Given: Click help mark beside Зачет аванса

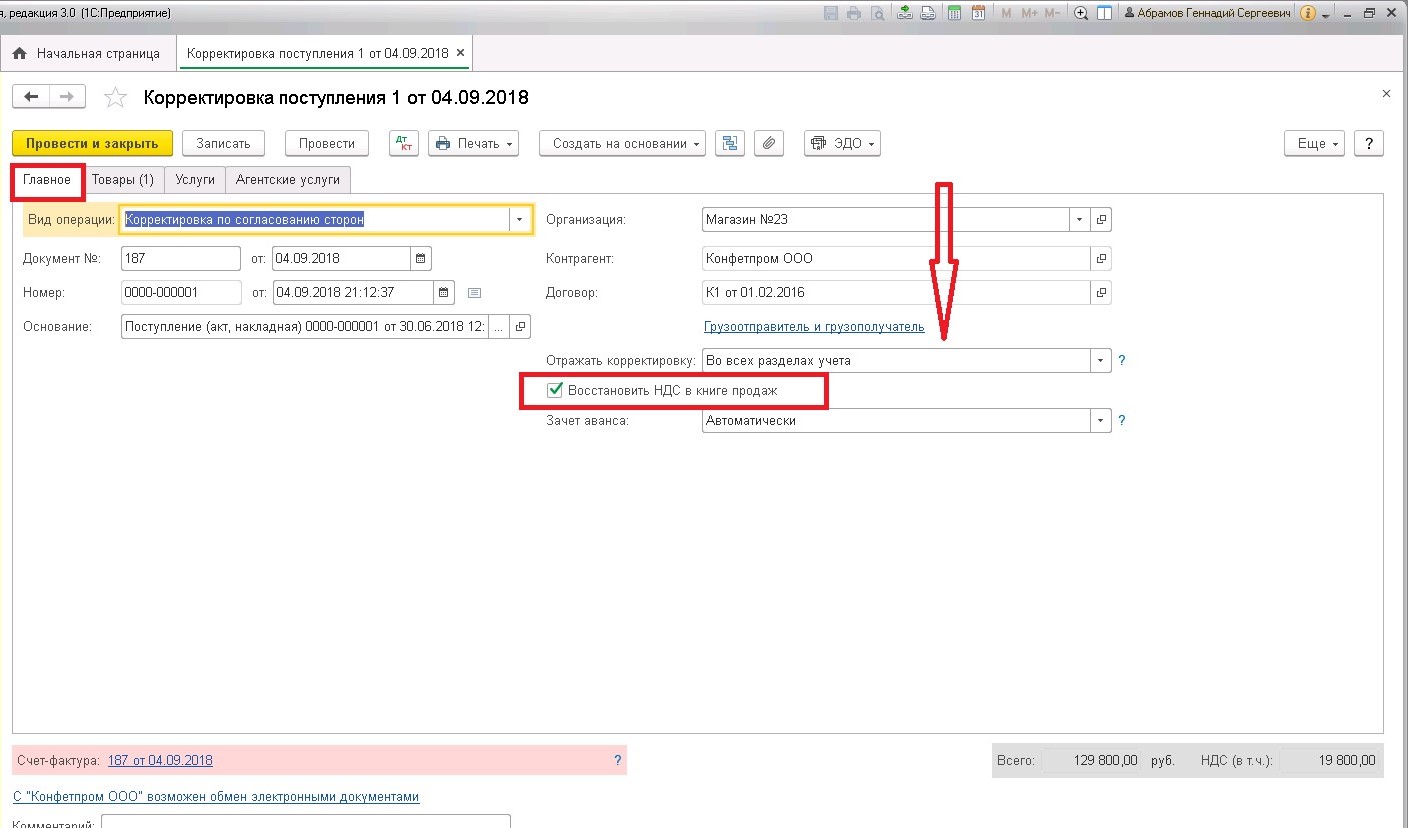Looking at the screenshot, I should pos(1122,421).
